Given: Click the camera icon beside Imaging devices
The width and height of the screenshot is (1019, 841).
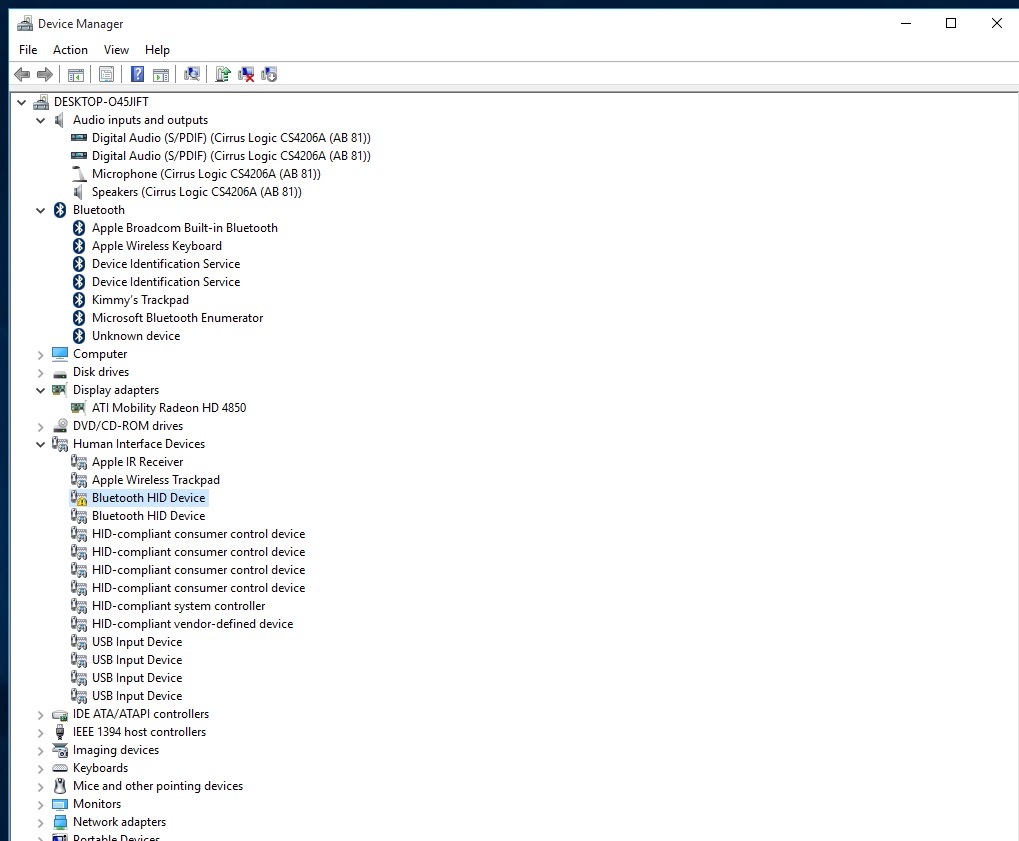Looking at the screenshot, I should coord(60,750).
